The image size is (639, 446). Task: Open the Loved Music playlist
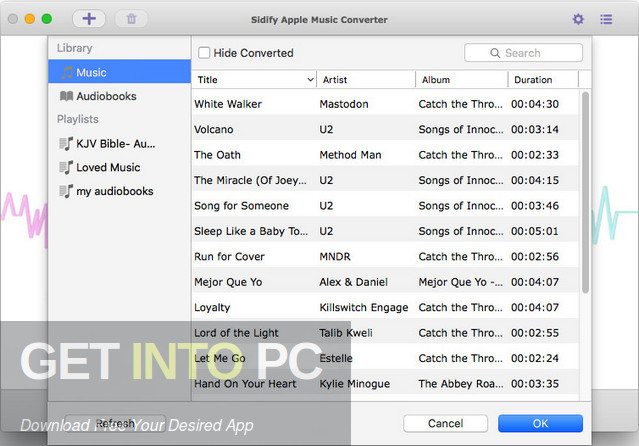(x=119, y=167)
